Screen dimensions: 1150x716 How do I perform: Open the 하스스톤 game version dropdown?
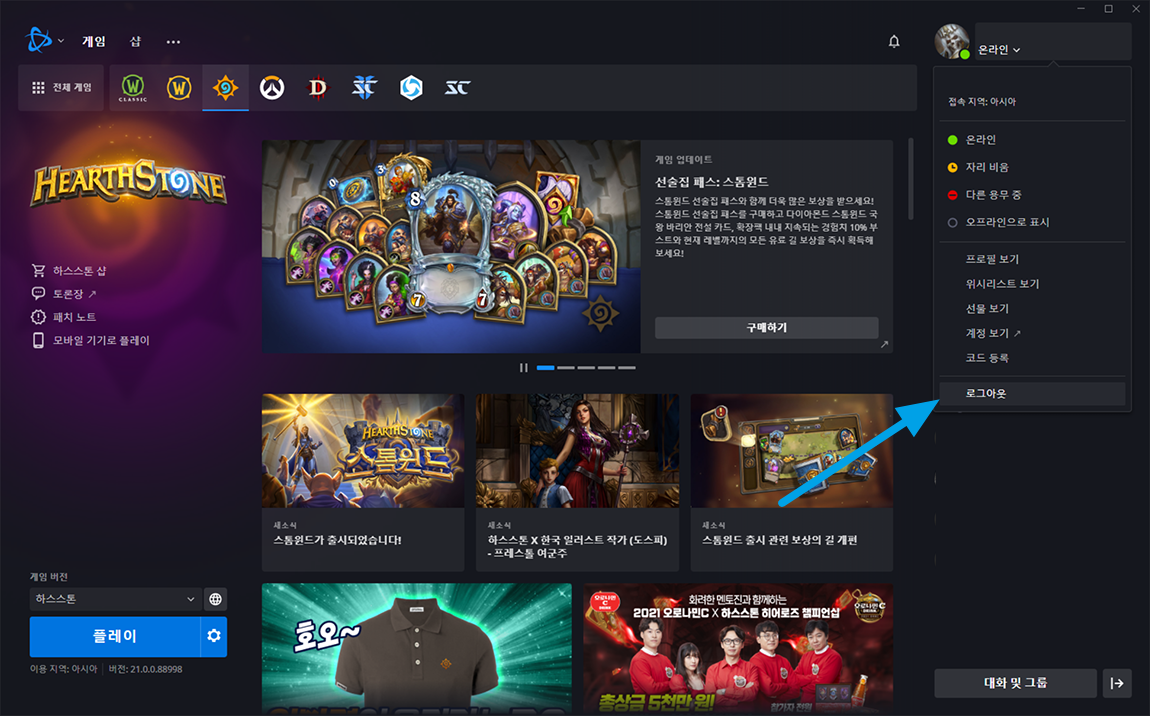click(x=115, y=599)
